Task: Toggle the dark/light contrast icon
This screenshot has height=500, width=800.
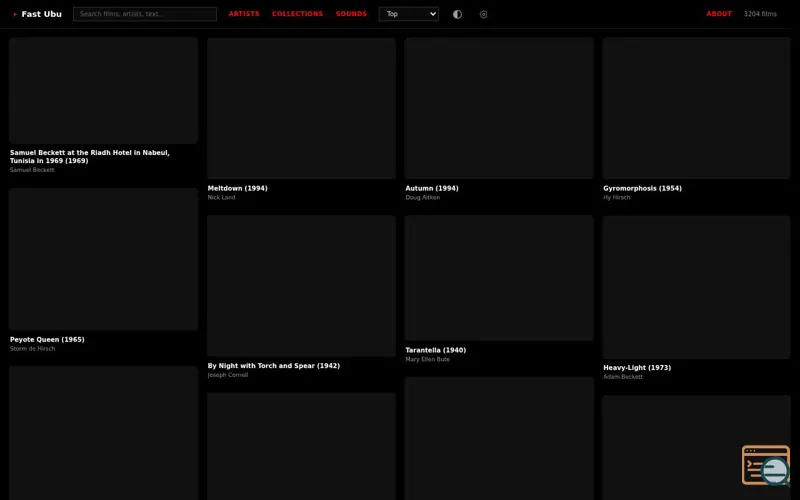Action: coord(458,14)
